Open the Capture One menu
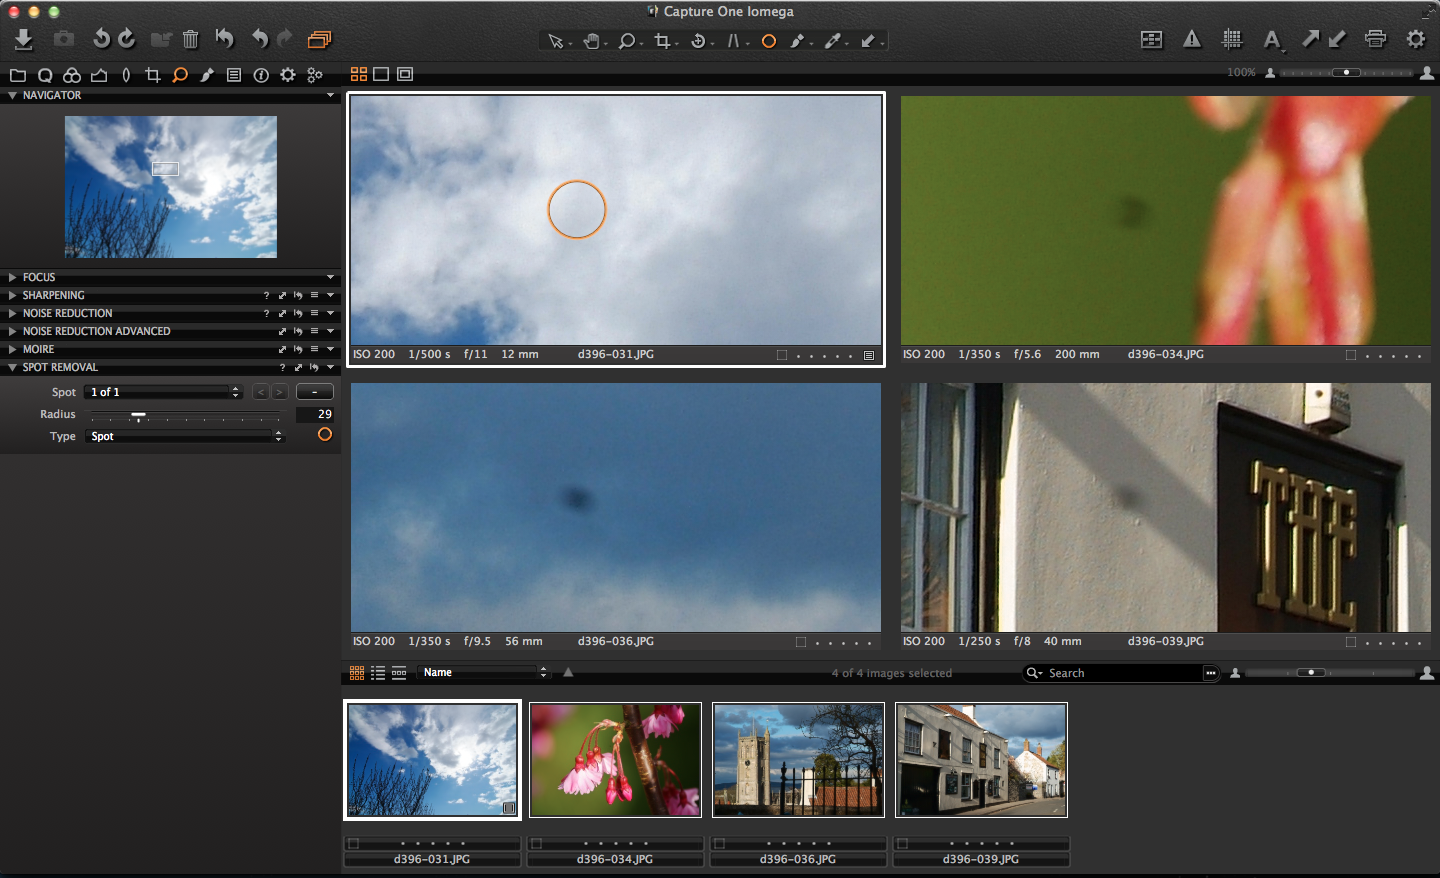The height and width of the screenshot is (878, 1440). coord(720,11)
